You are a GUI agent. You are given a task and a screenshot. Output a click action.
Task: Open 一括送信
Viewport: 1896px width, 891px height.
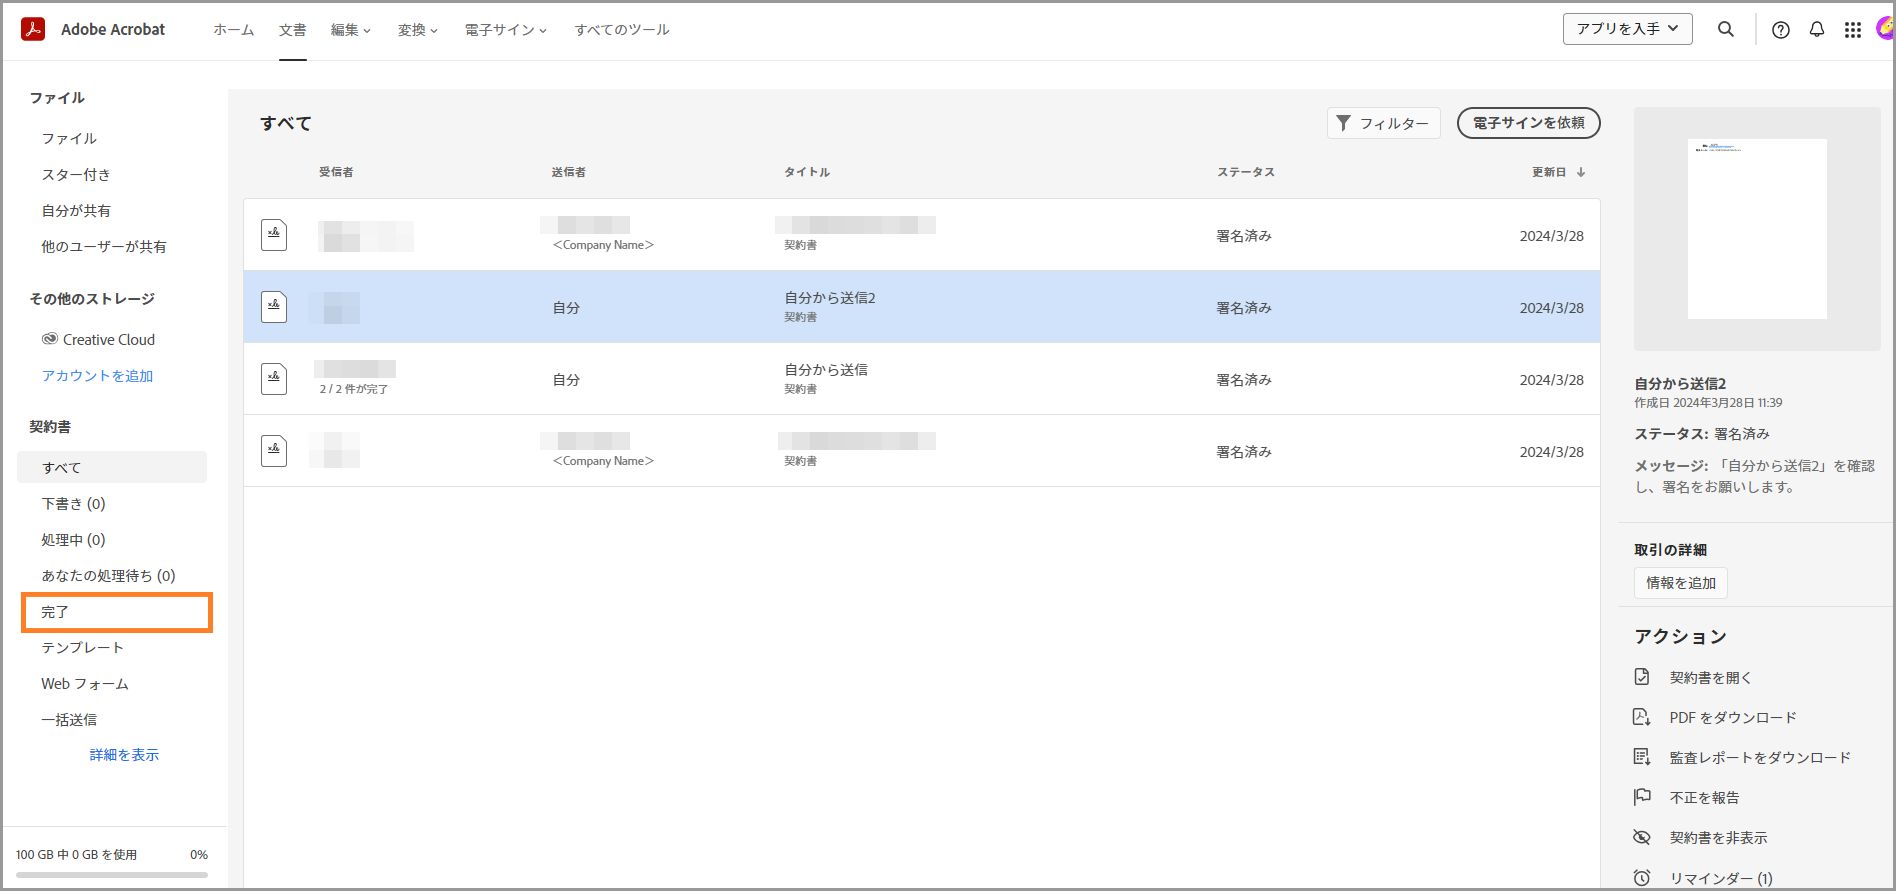69,719
